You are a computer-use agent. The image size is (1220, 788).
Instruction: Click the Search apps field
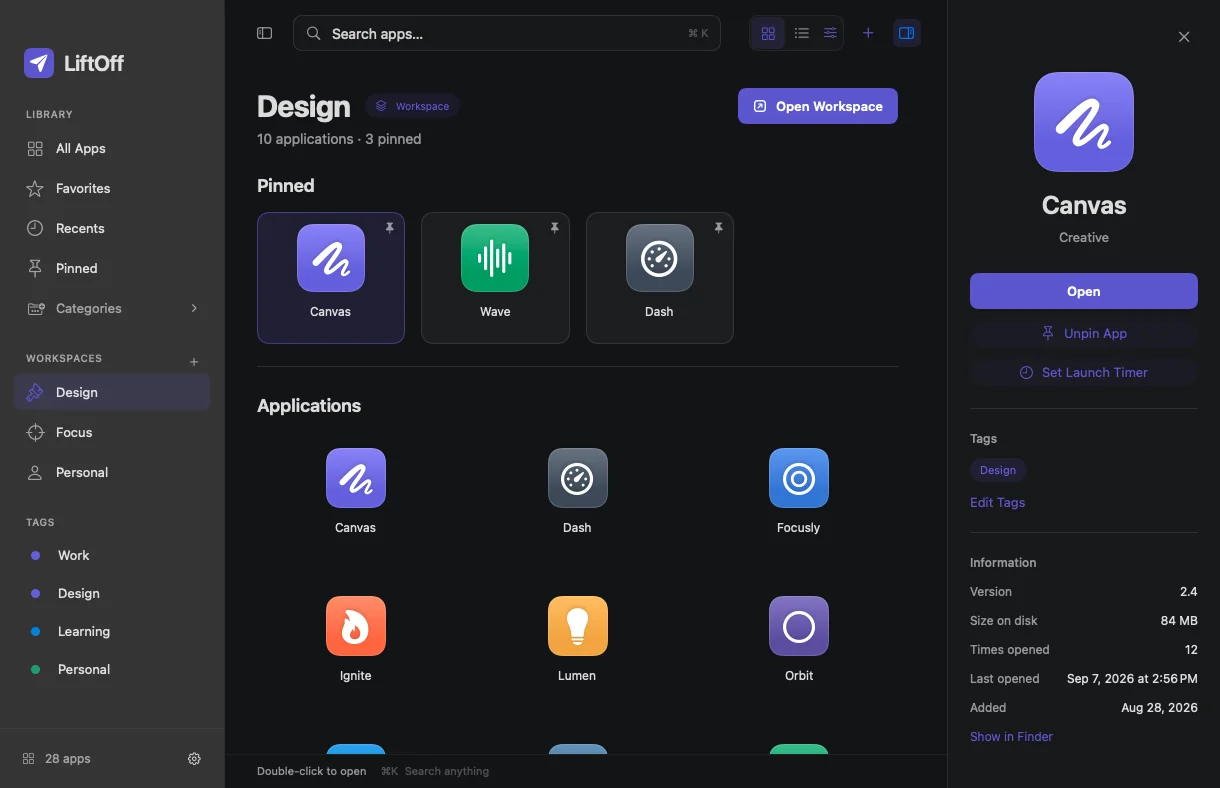click(x=507, y=33)
